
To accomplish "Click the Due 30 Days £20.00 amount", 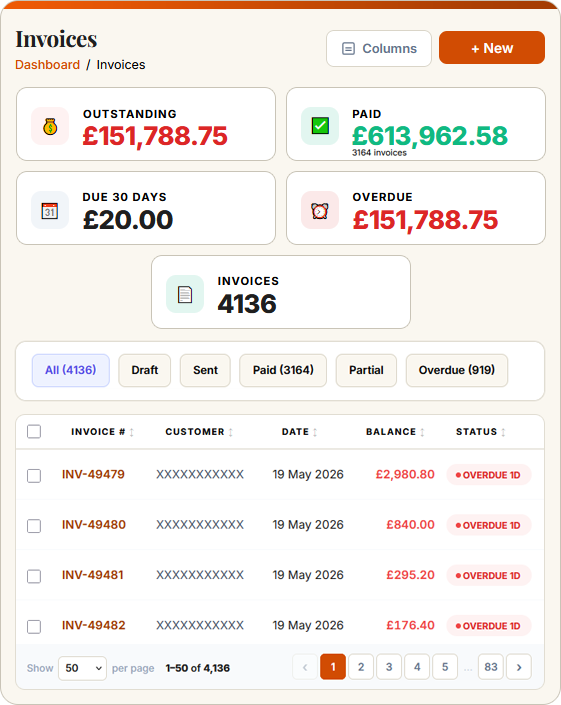I will tap(128, 220).
